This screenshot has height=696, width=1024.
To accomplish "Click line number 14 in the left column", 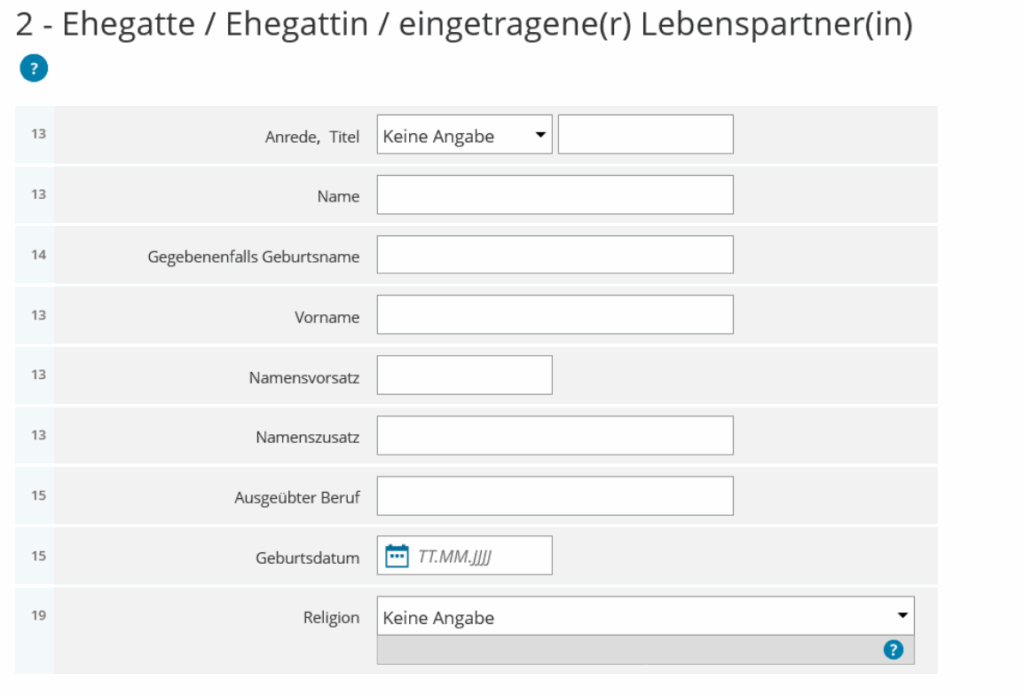I will (38, 255).
